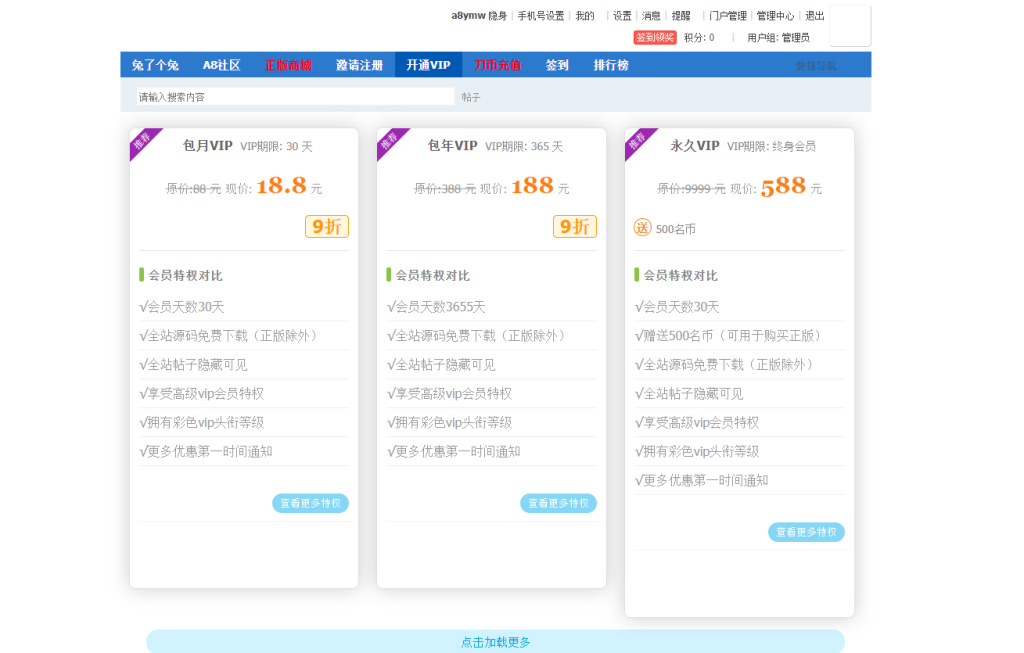
Task: Expand 快捷导航 quick navigation
Action: click(816, 65)
